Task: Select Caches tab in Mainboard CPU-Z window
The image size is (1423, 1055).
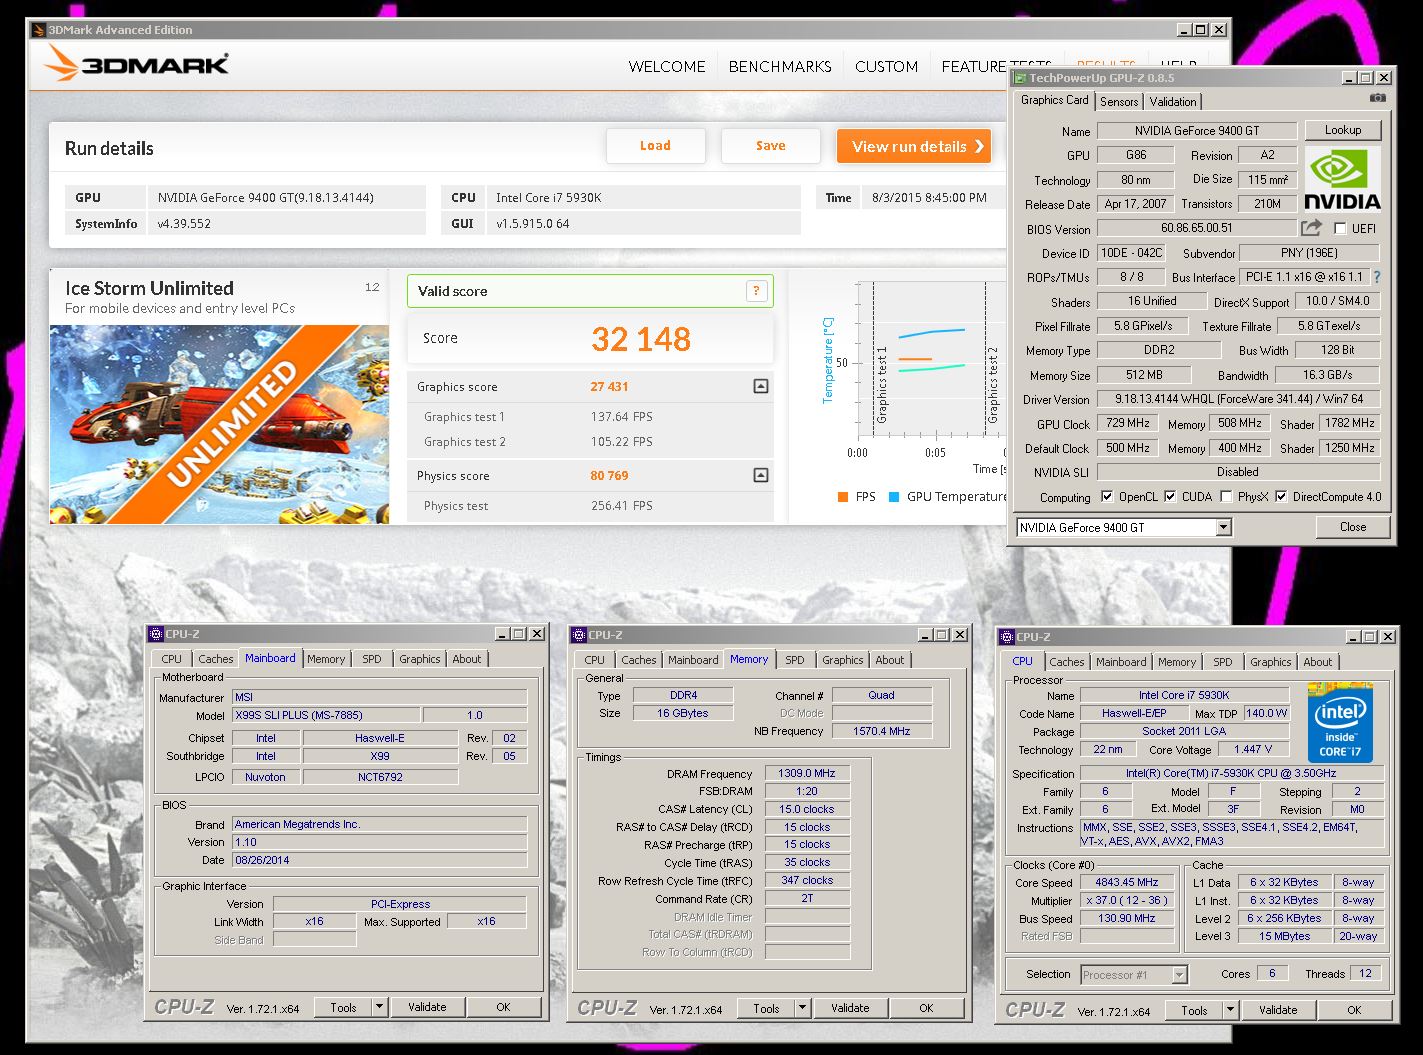Action: [215, 659]
